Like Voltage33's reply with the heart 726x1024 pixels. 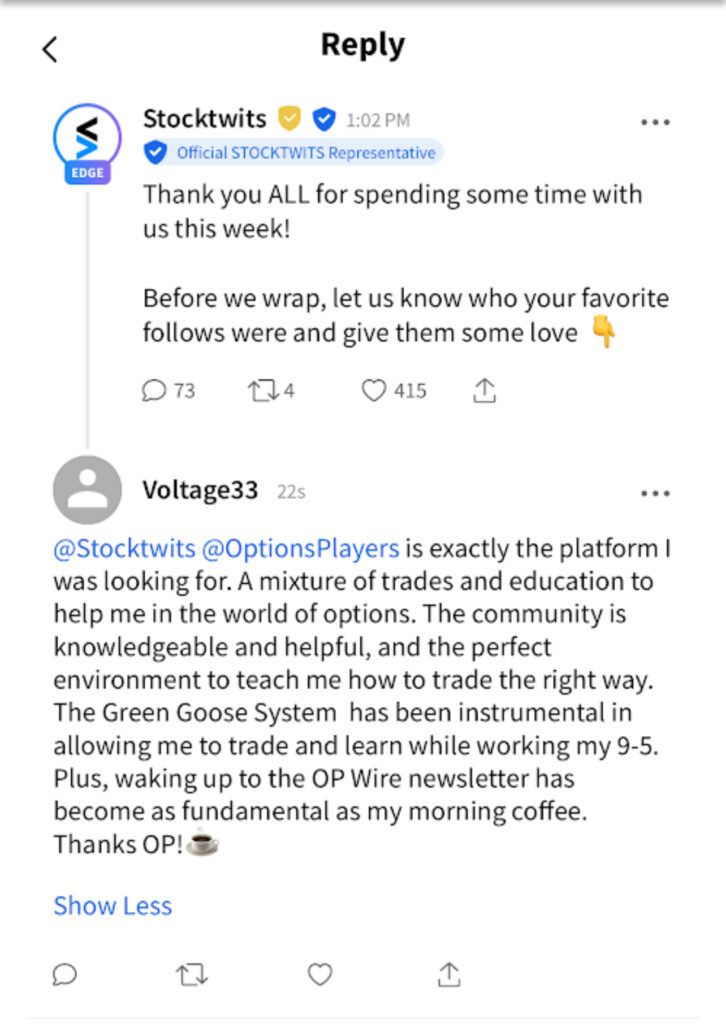(x=320, y=974)
